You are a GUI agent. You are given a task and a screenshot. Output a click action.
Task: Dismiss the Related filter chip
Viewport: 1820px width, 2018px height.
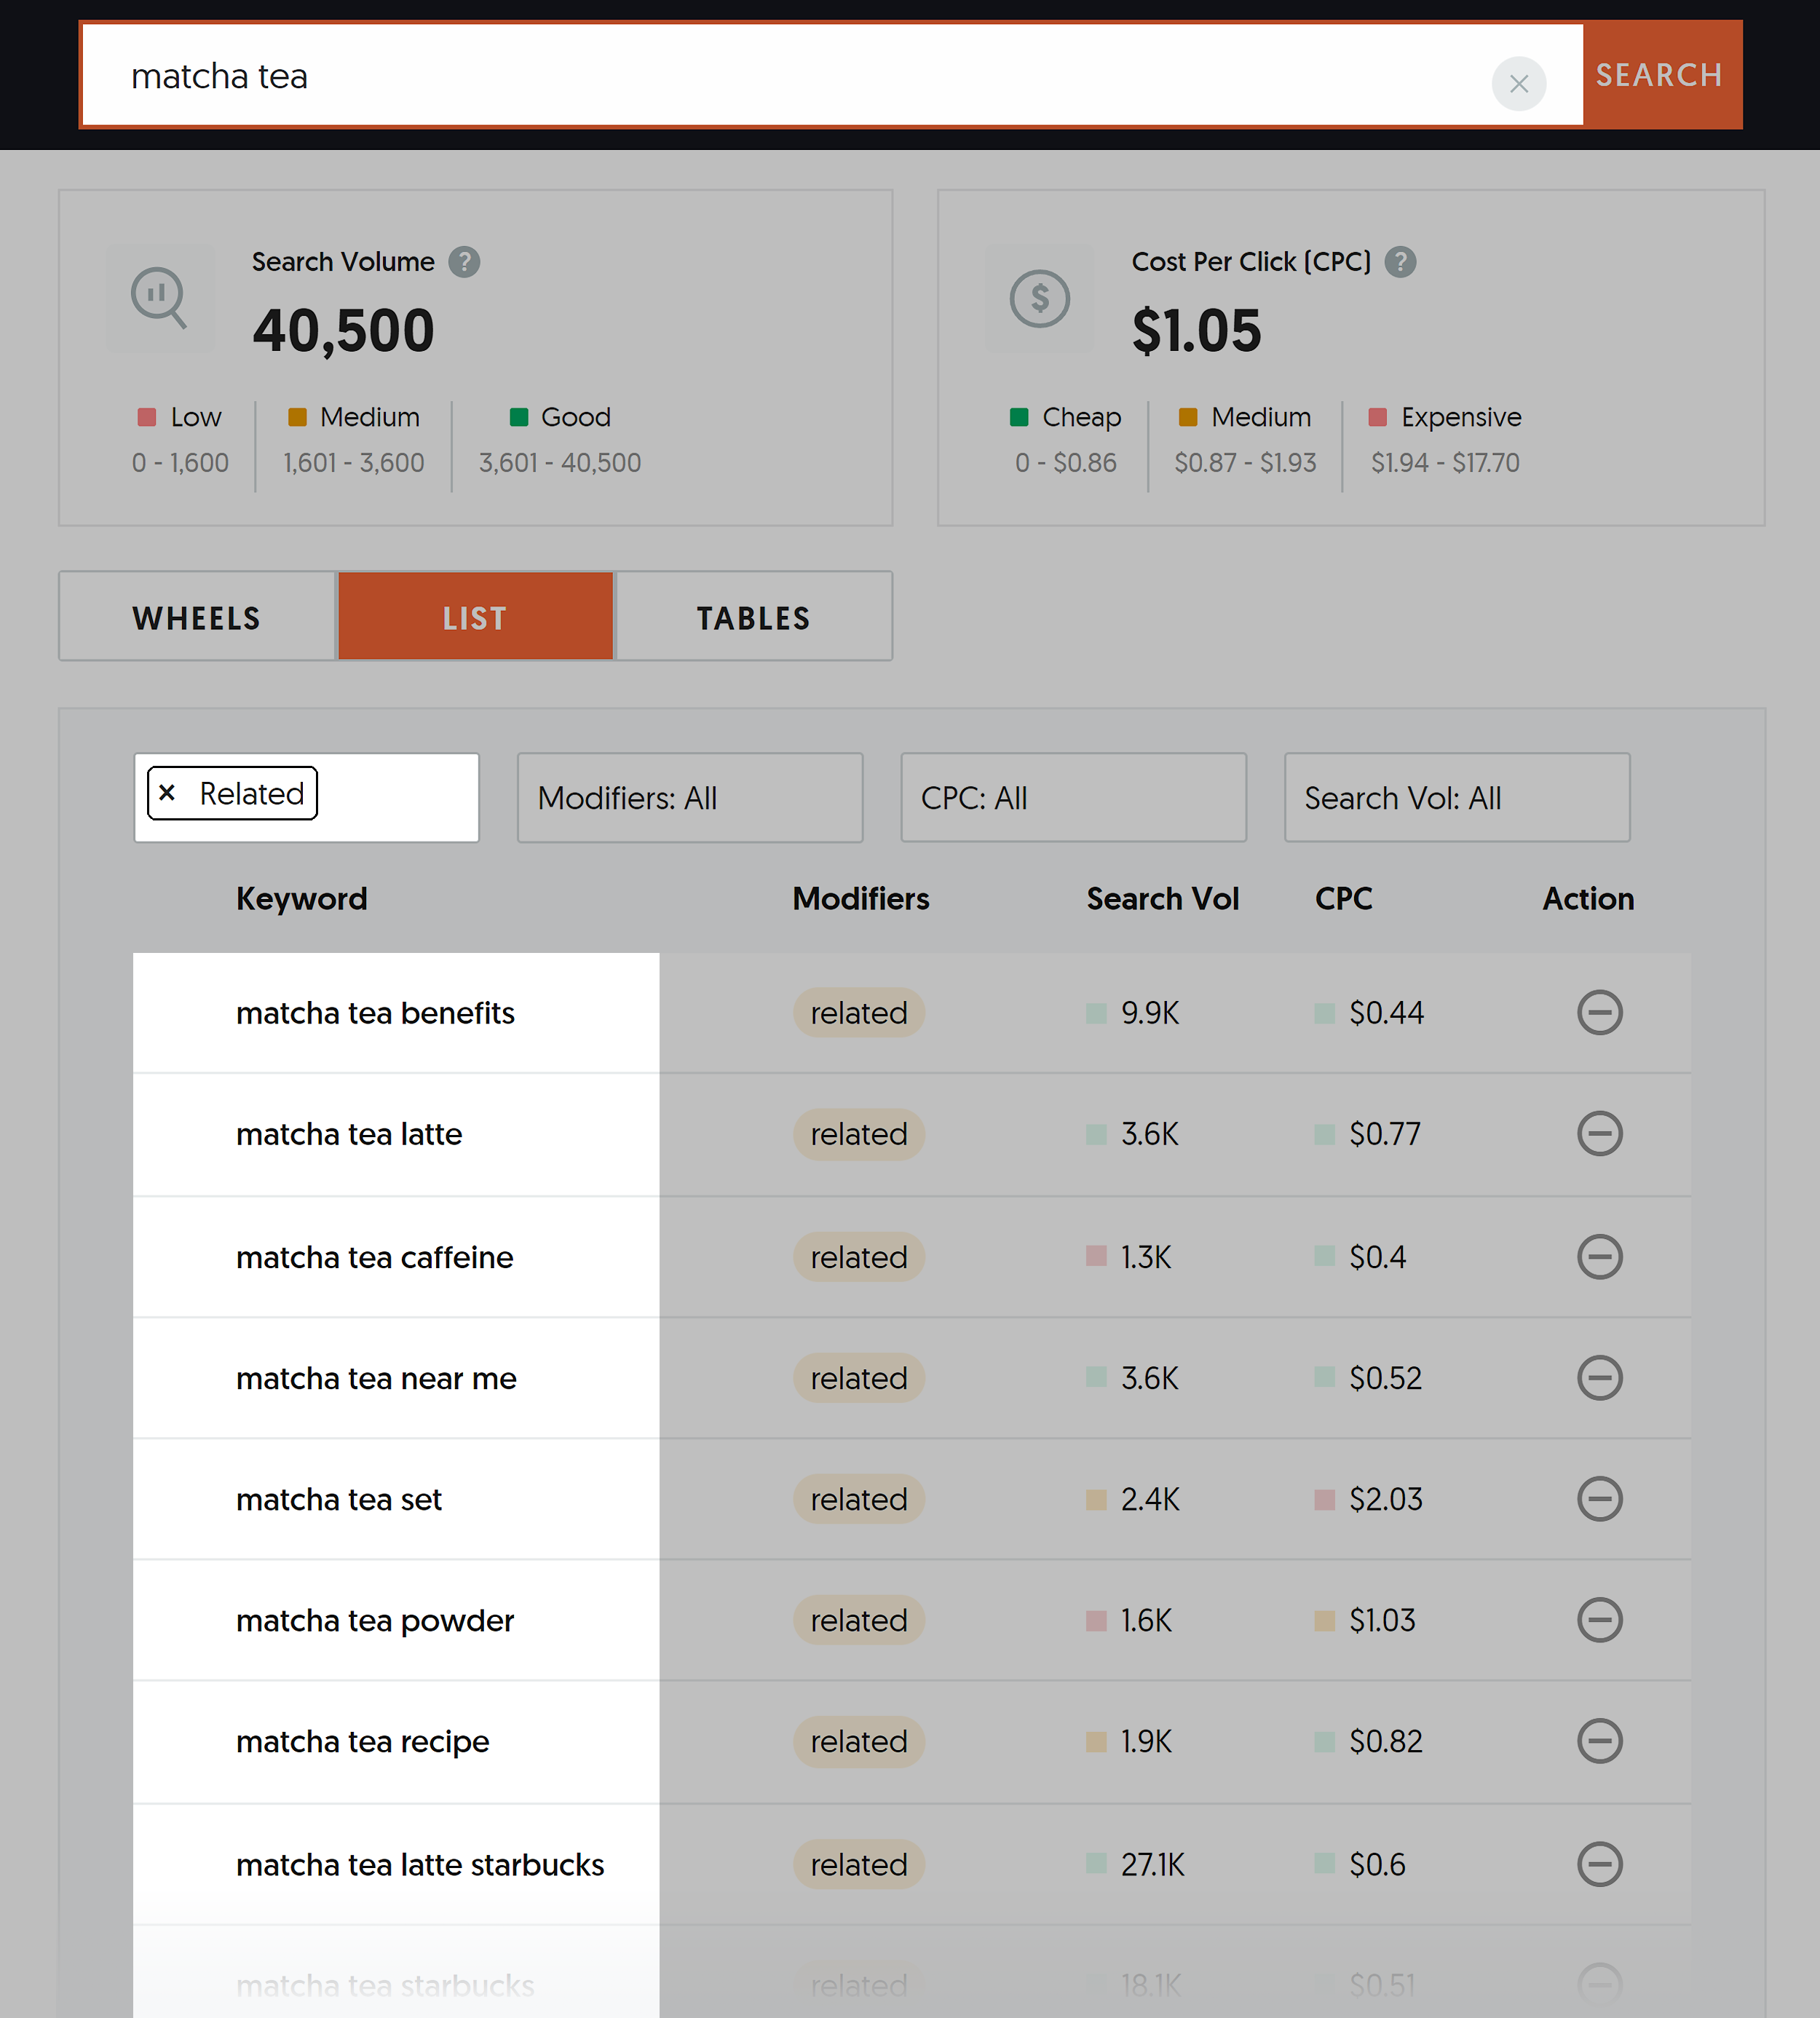point(167,793)
